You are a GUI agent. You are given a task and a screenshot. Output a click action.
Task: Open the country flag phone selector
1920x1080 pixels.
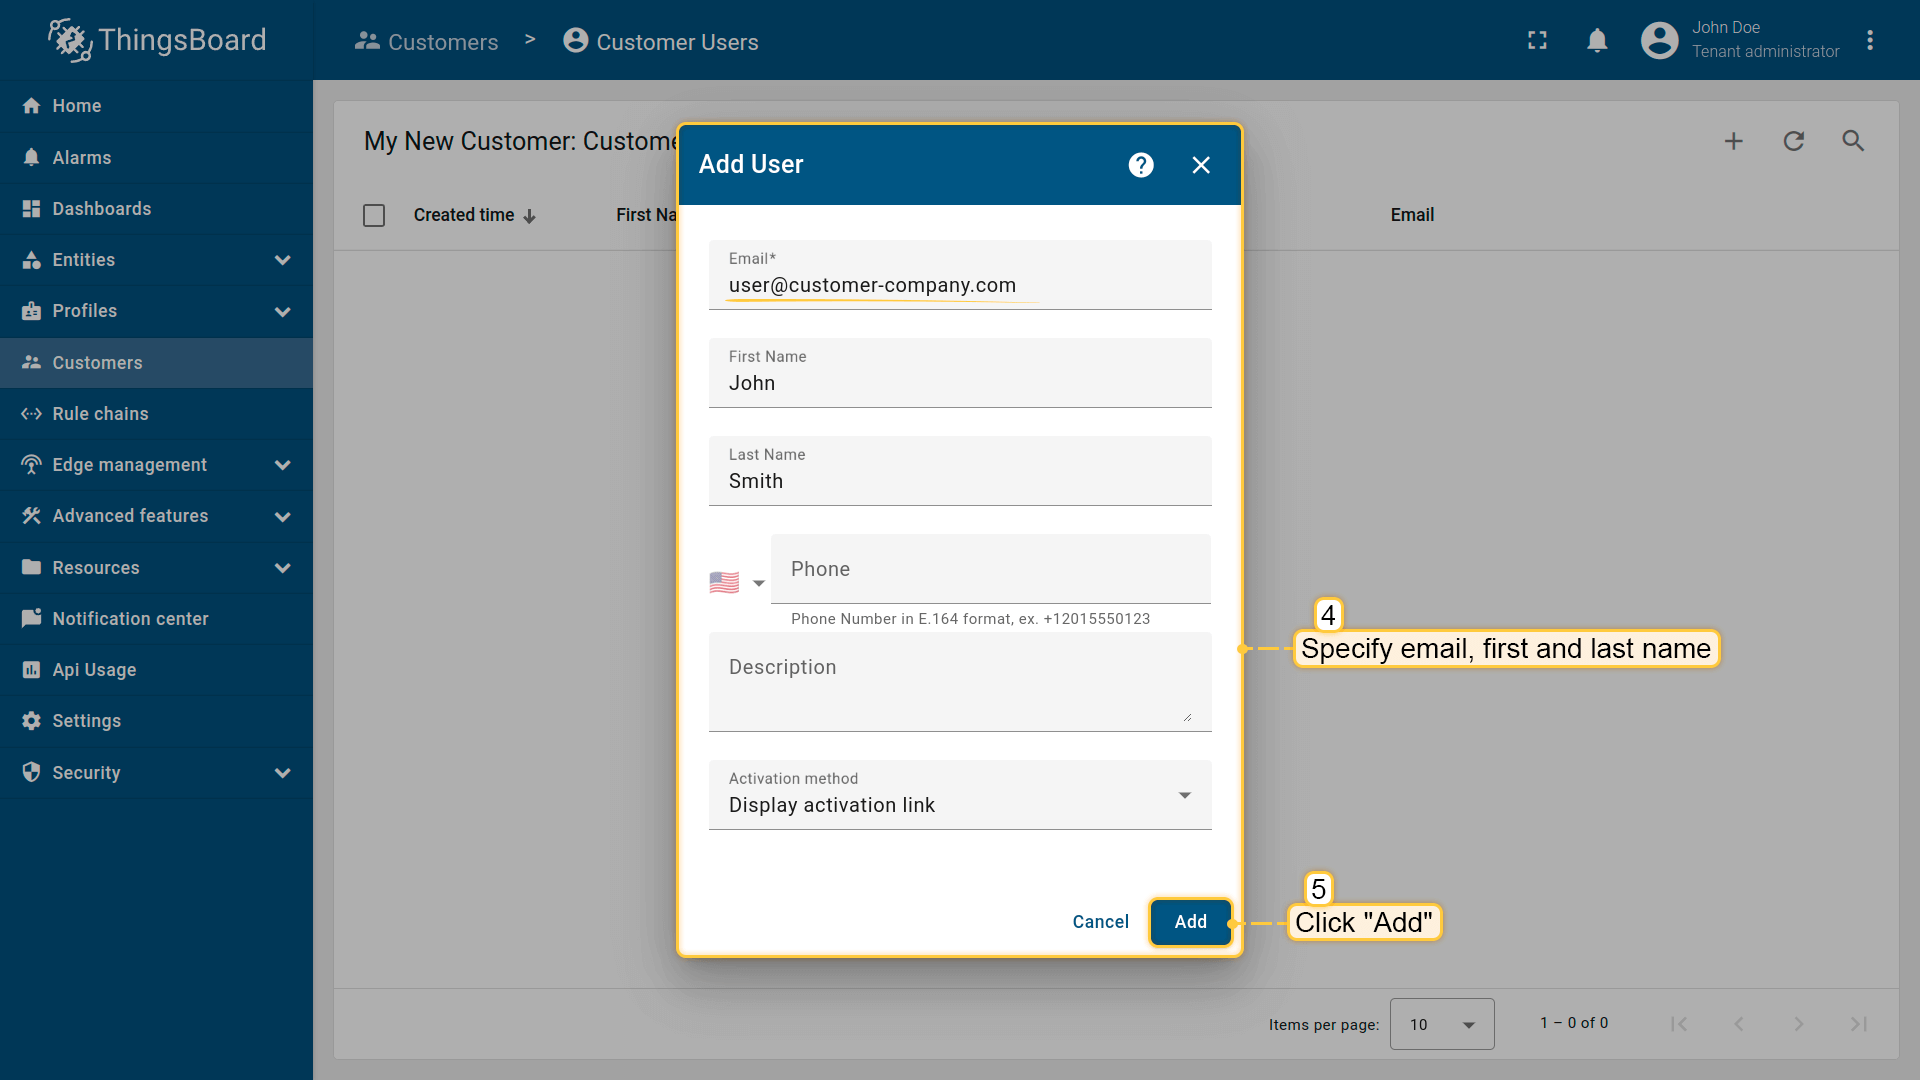tap(737, 583)
